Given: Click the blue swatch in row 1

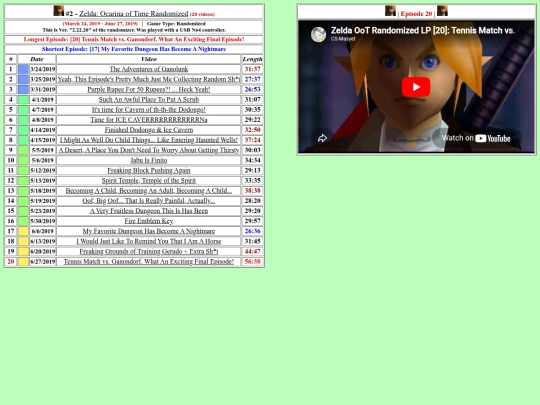Looking at the screenshot, I should coord(23,69).
